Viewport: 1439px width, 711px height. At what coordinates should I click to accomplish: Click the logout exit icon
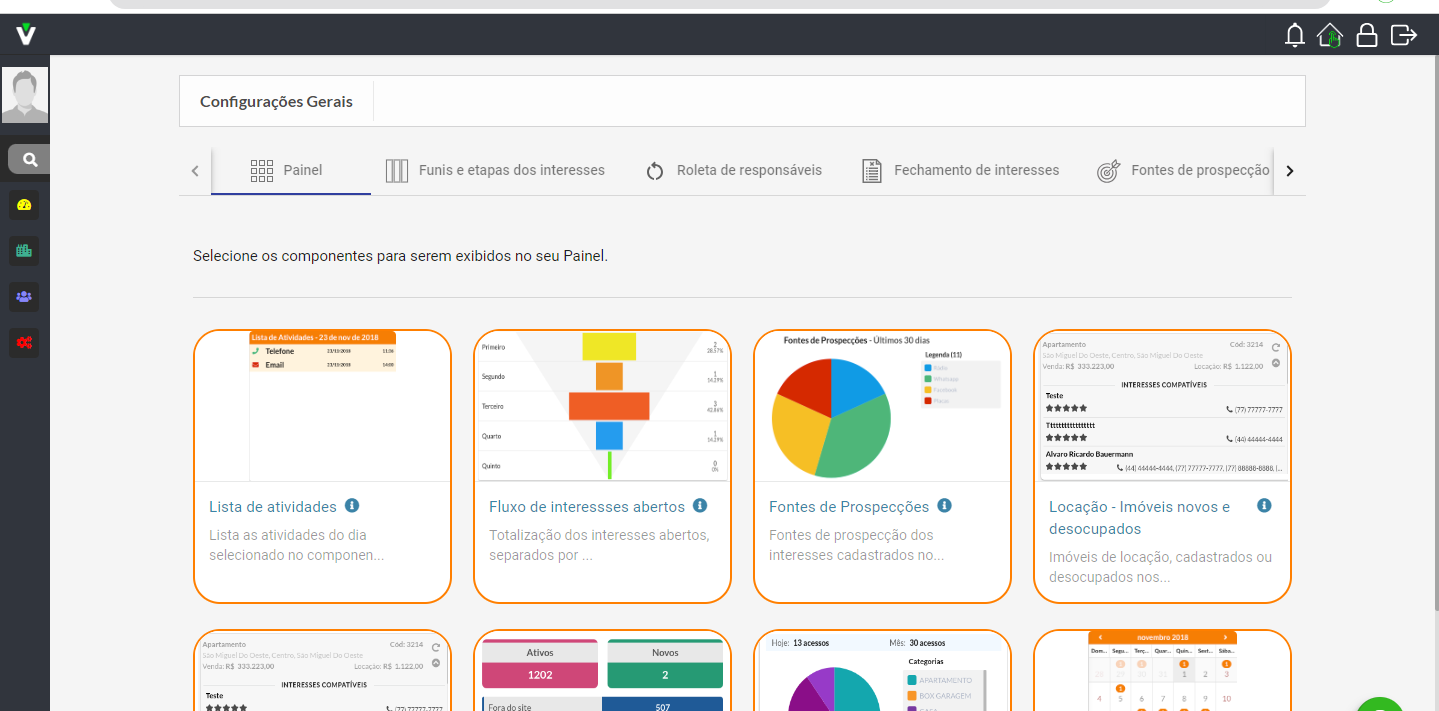(x=1404, y=35)
